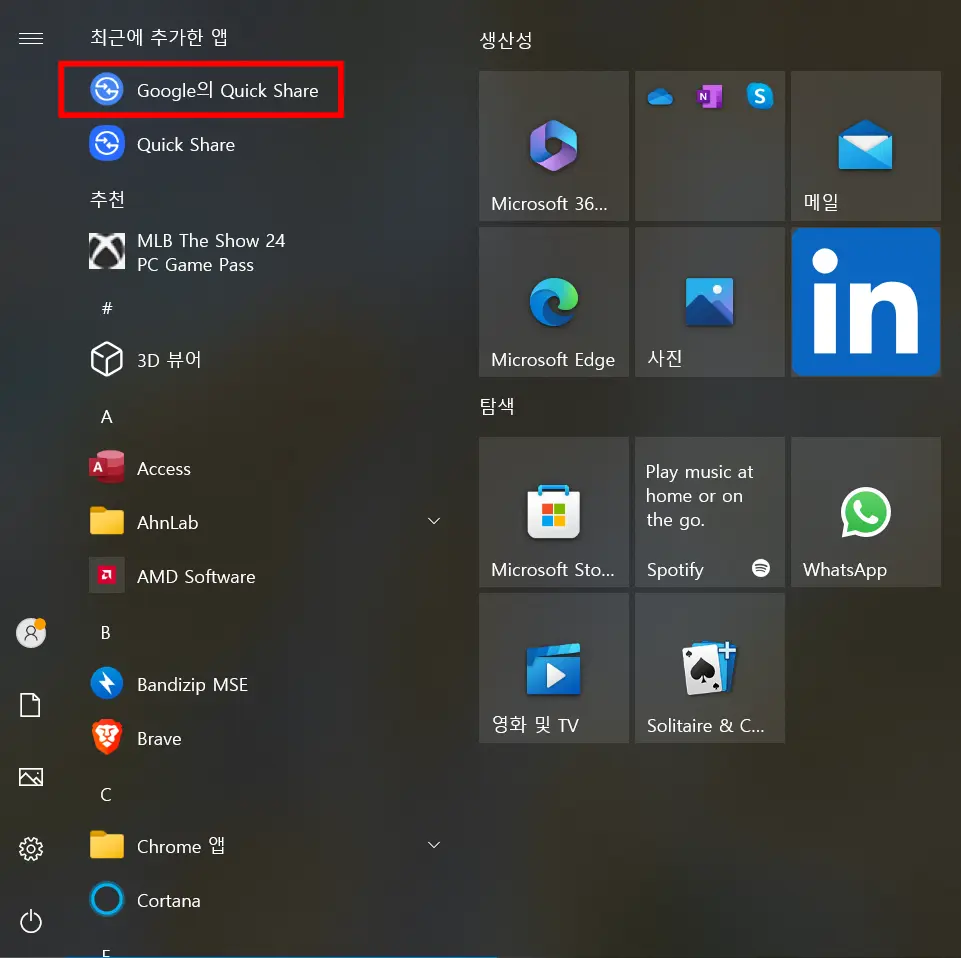Open the Microsoft Edge tile
Screen dimensions: 961x958
pos(553,302)
